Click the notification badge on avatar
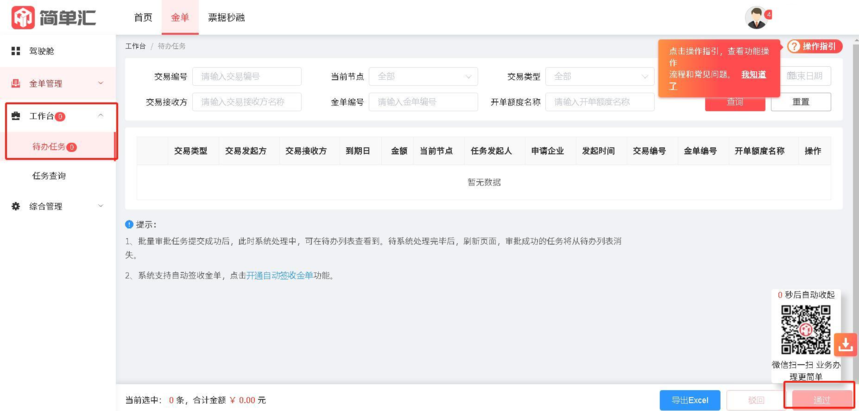This screenshot has width=859, height=411. [x=769, y=14]
